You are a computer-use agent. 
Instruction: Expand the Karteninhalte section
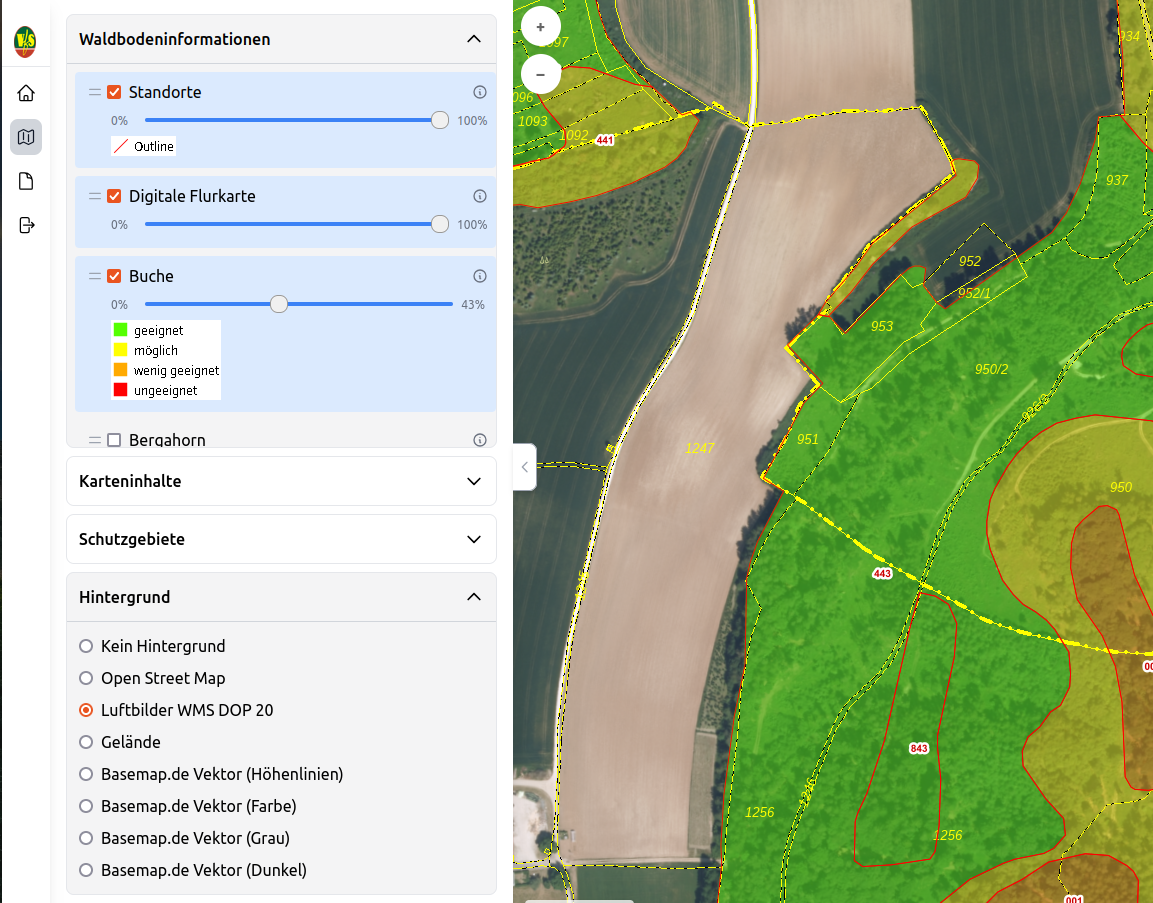[474, 481]
